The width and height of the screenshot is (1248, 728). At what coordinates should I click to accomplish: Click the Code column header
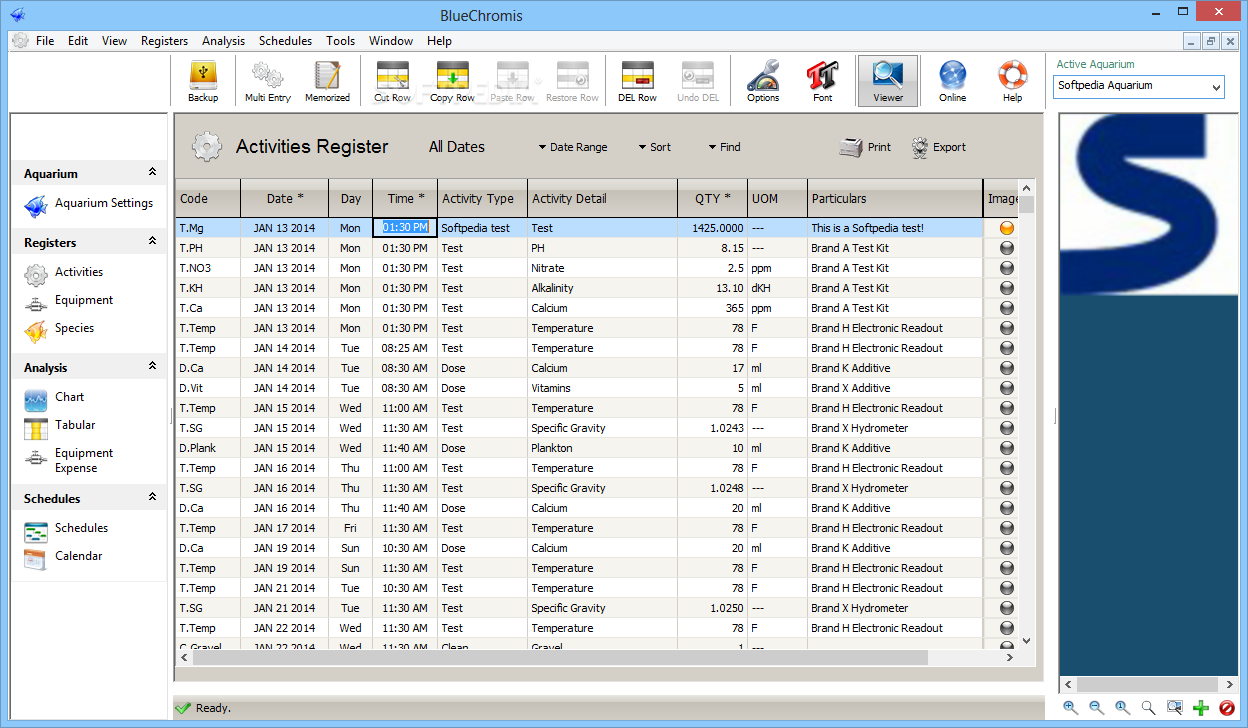[x=208, y=198]
